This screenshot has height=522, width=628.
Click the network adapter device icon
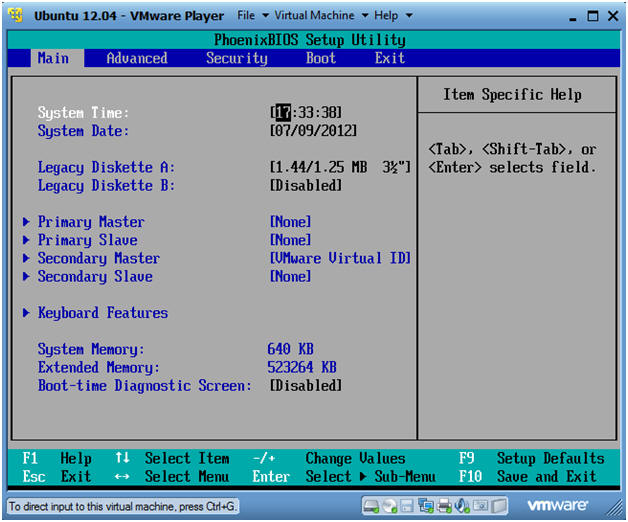coord(425,506)
